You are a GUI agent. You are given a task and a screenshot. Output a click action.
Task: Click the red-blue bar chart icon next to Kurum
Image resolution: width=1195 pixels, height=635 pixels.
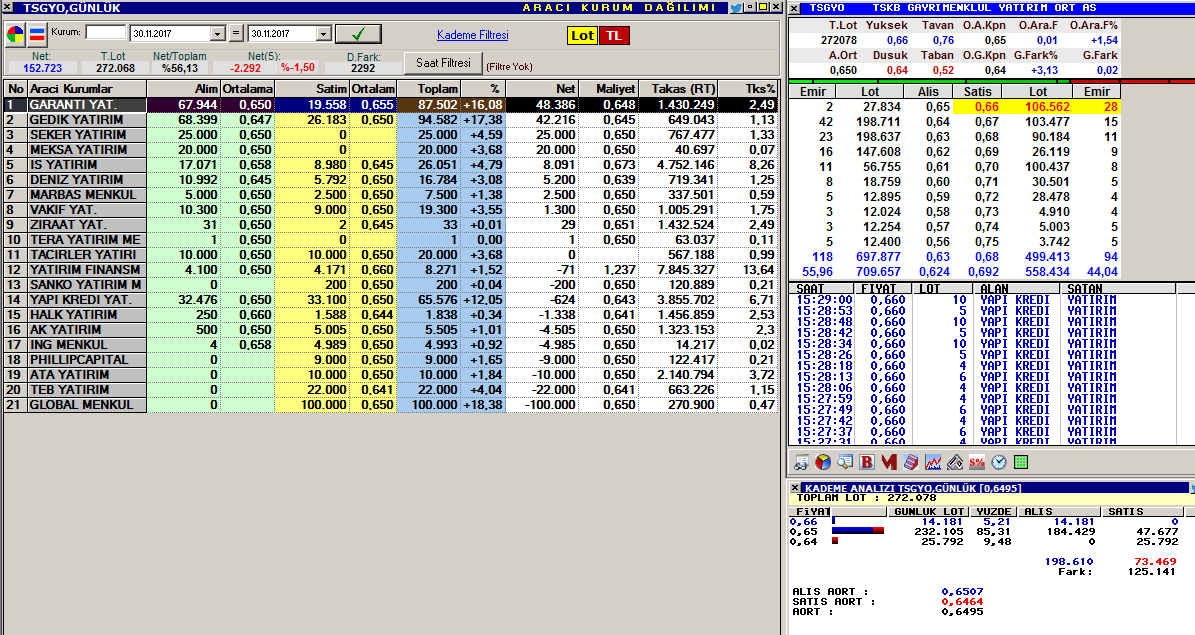click(x=37, y=34)
